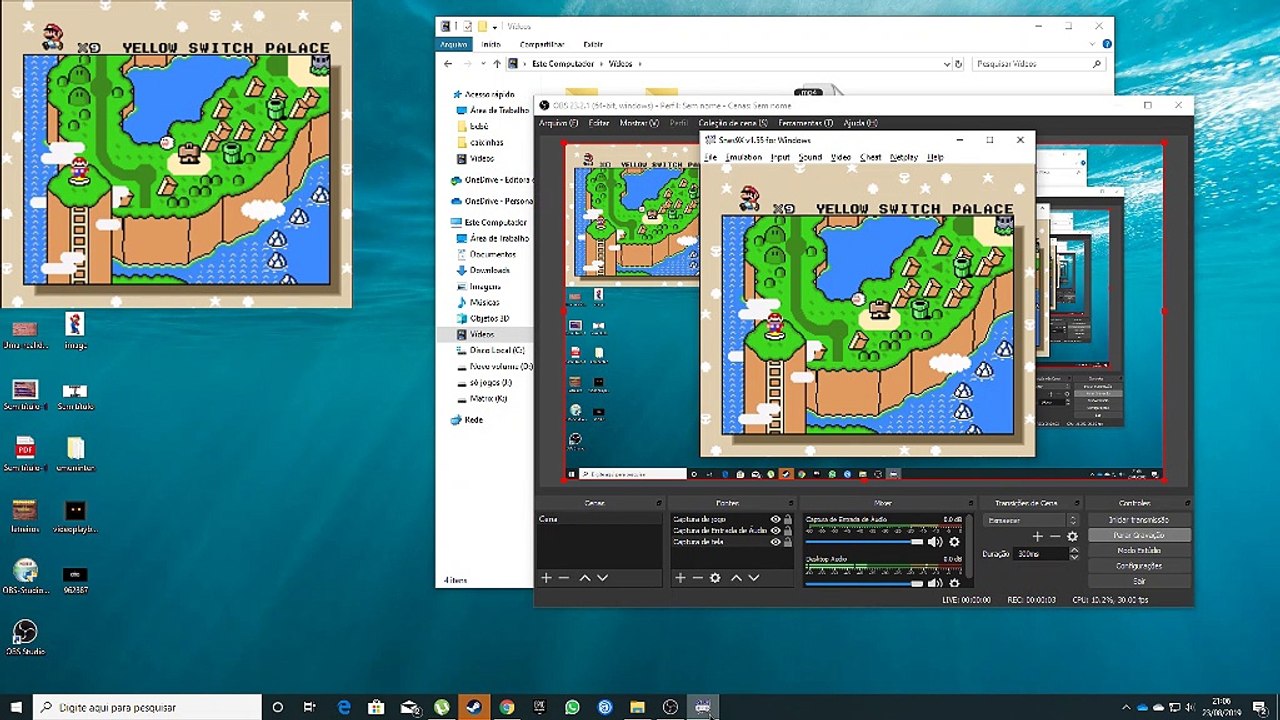Click Iniciar transmissão button
The width and height of the screenshot is (1280, 720).
(1139, 520)
